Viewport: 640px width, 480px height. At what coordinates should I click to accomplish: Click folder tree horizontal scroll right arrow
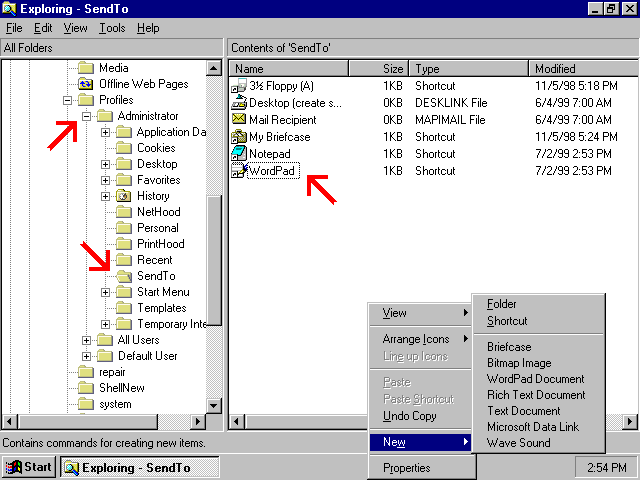click(198, 421)
